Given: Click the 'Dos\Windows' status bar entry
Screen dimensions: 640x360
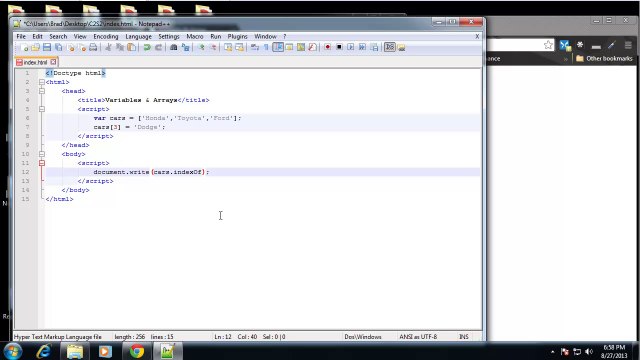Looking at the screenshot, I should pyautogui.click(x=362, y=337).
